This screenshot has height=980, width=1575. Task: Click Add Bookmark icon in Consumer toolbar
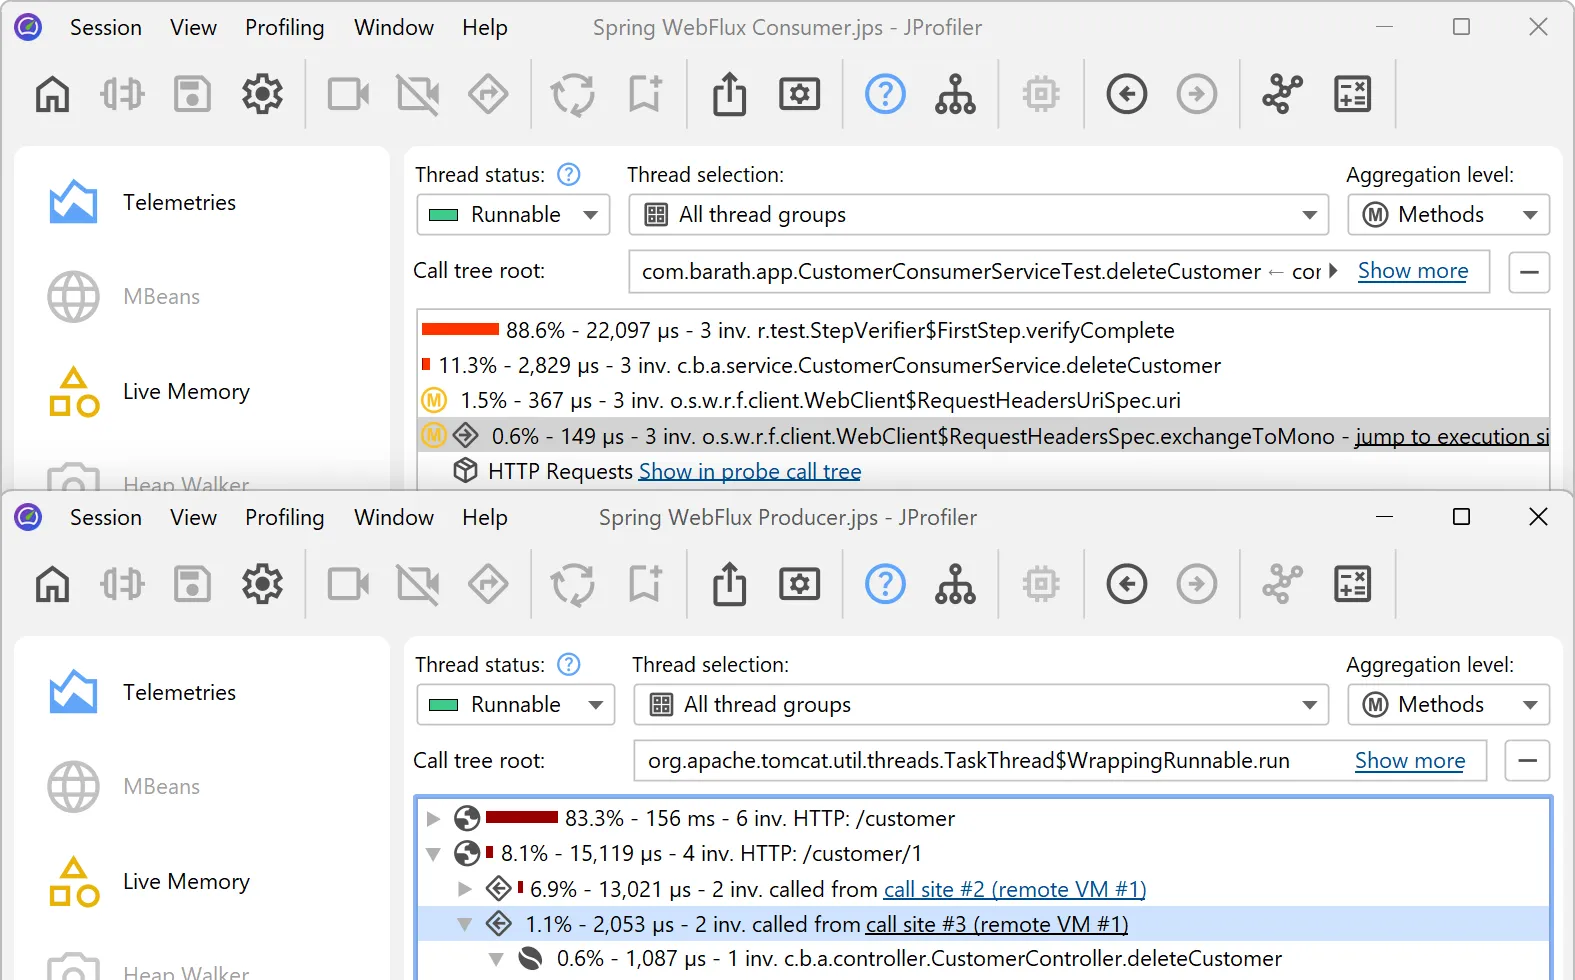point(645,95)
